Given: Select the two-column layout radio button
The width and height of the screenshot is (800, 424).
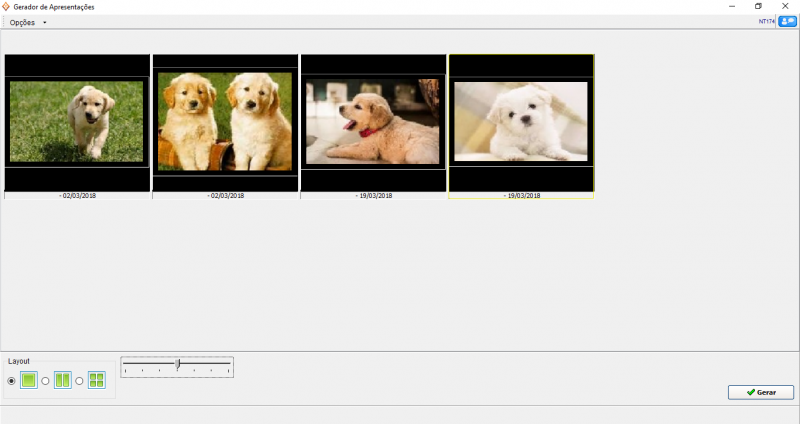Looking at the screenshot, I should (x=45, y=381).
